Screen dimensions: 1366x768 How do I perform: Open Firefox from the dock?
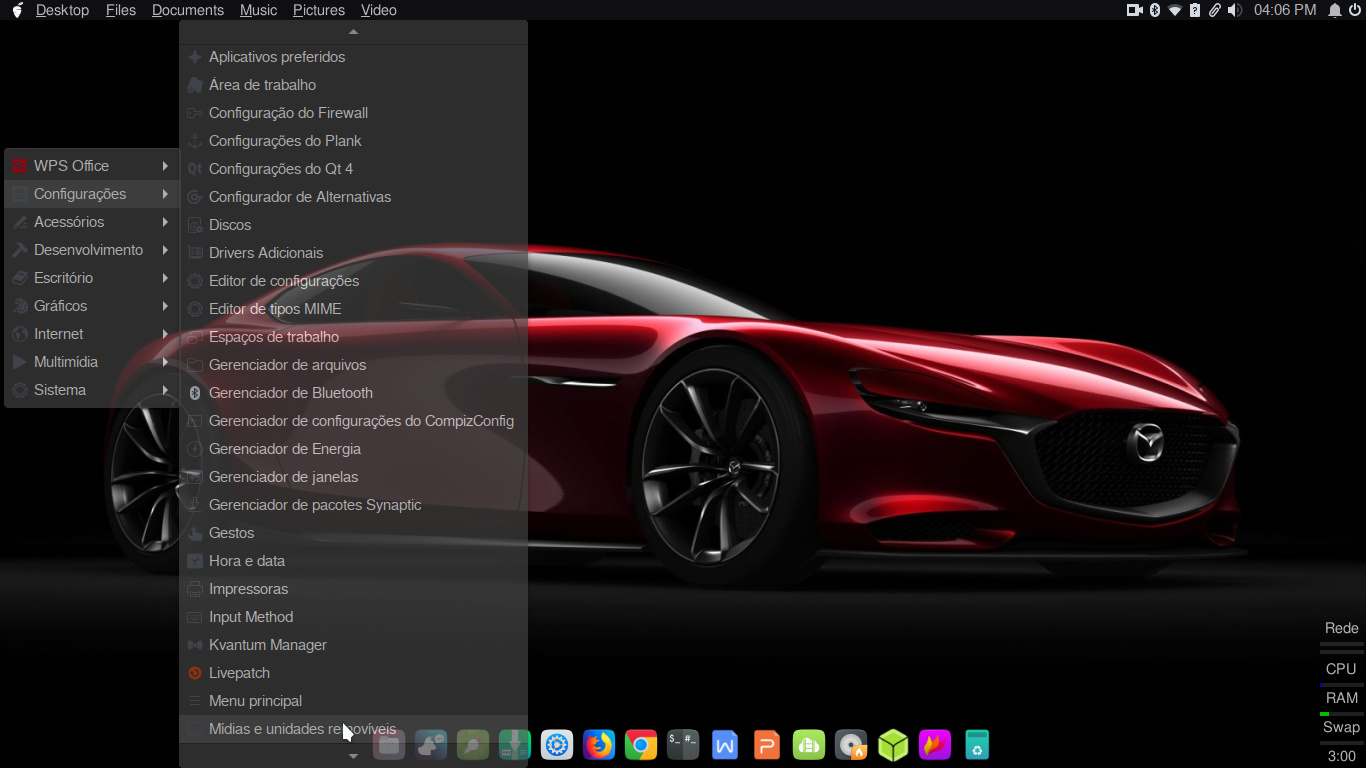(599, 745)
